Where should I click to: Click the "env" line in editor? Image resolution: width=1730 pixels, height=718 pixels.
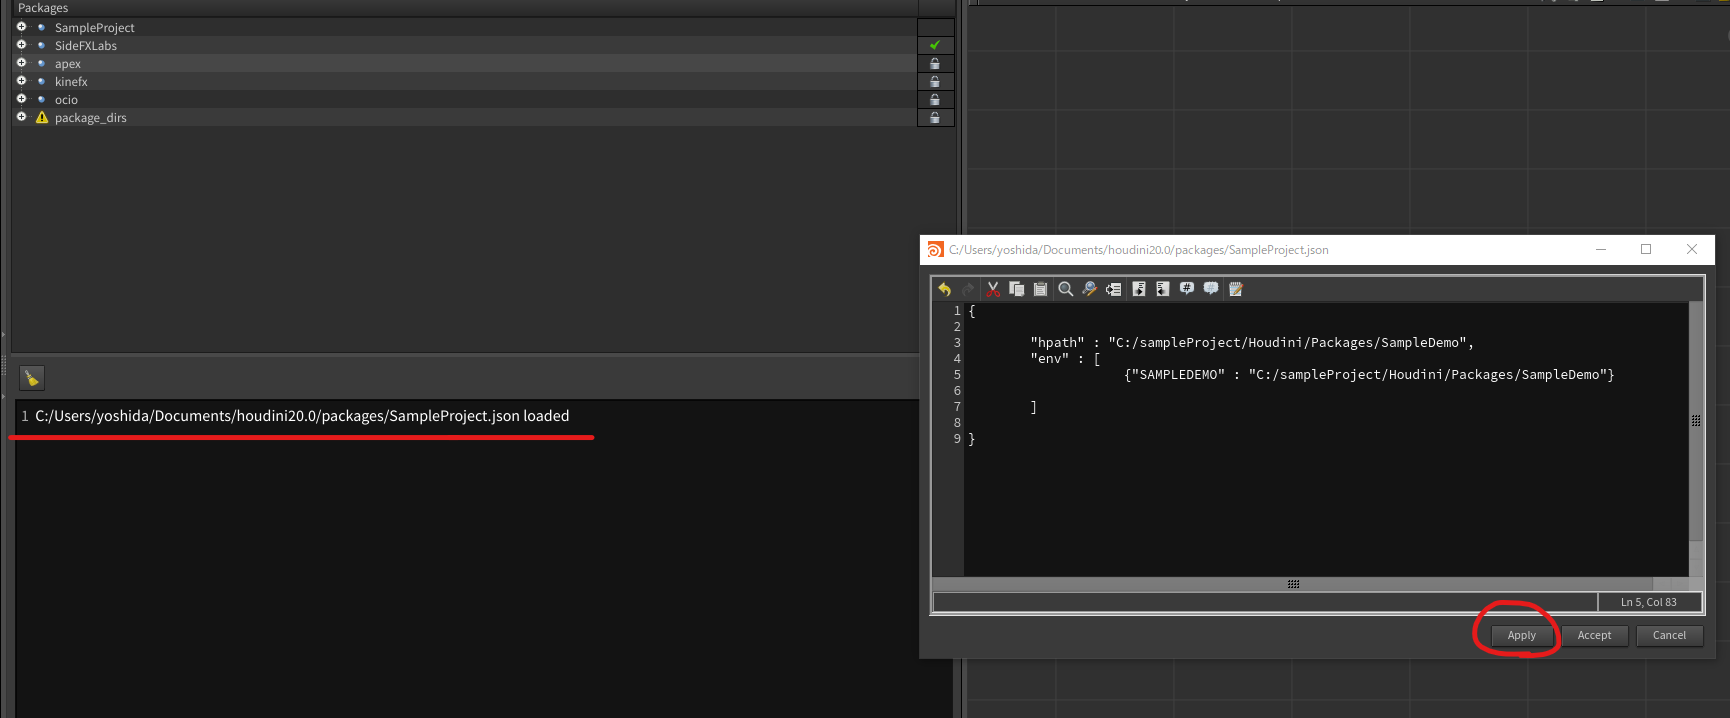pyautogui.click(x=1065, y=359)
